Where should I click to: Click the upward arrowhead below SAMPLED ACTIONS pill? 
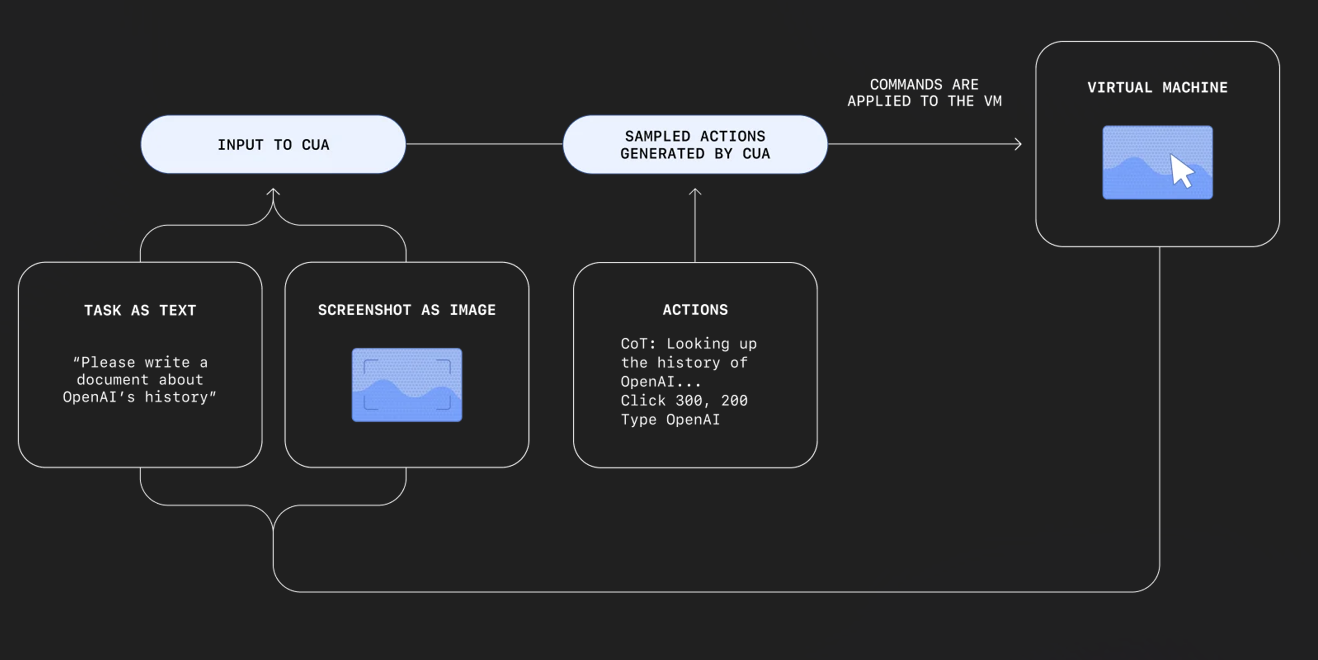(695, 193)
